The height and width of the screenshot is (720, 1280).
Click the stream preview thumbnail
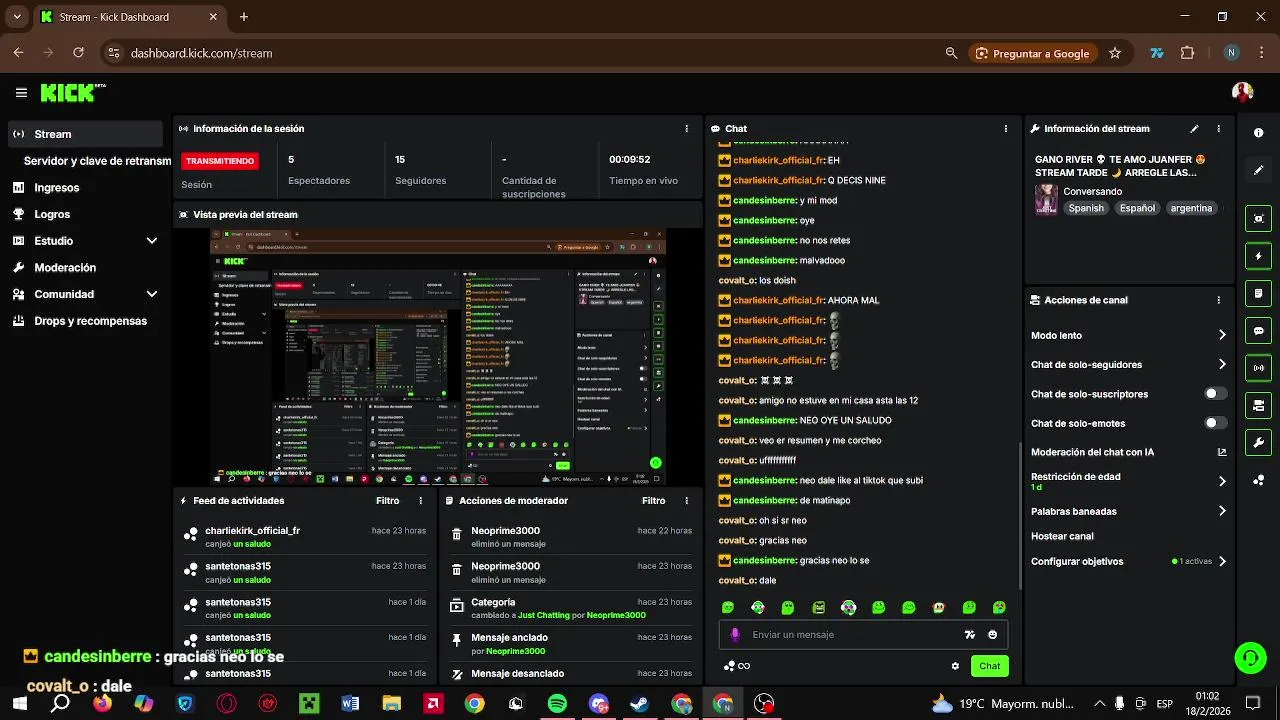tap(437, 357)
